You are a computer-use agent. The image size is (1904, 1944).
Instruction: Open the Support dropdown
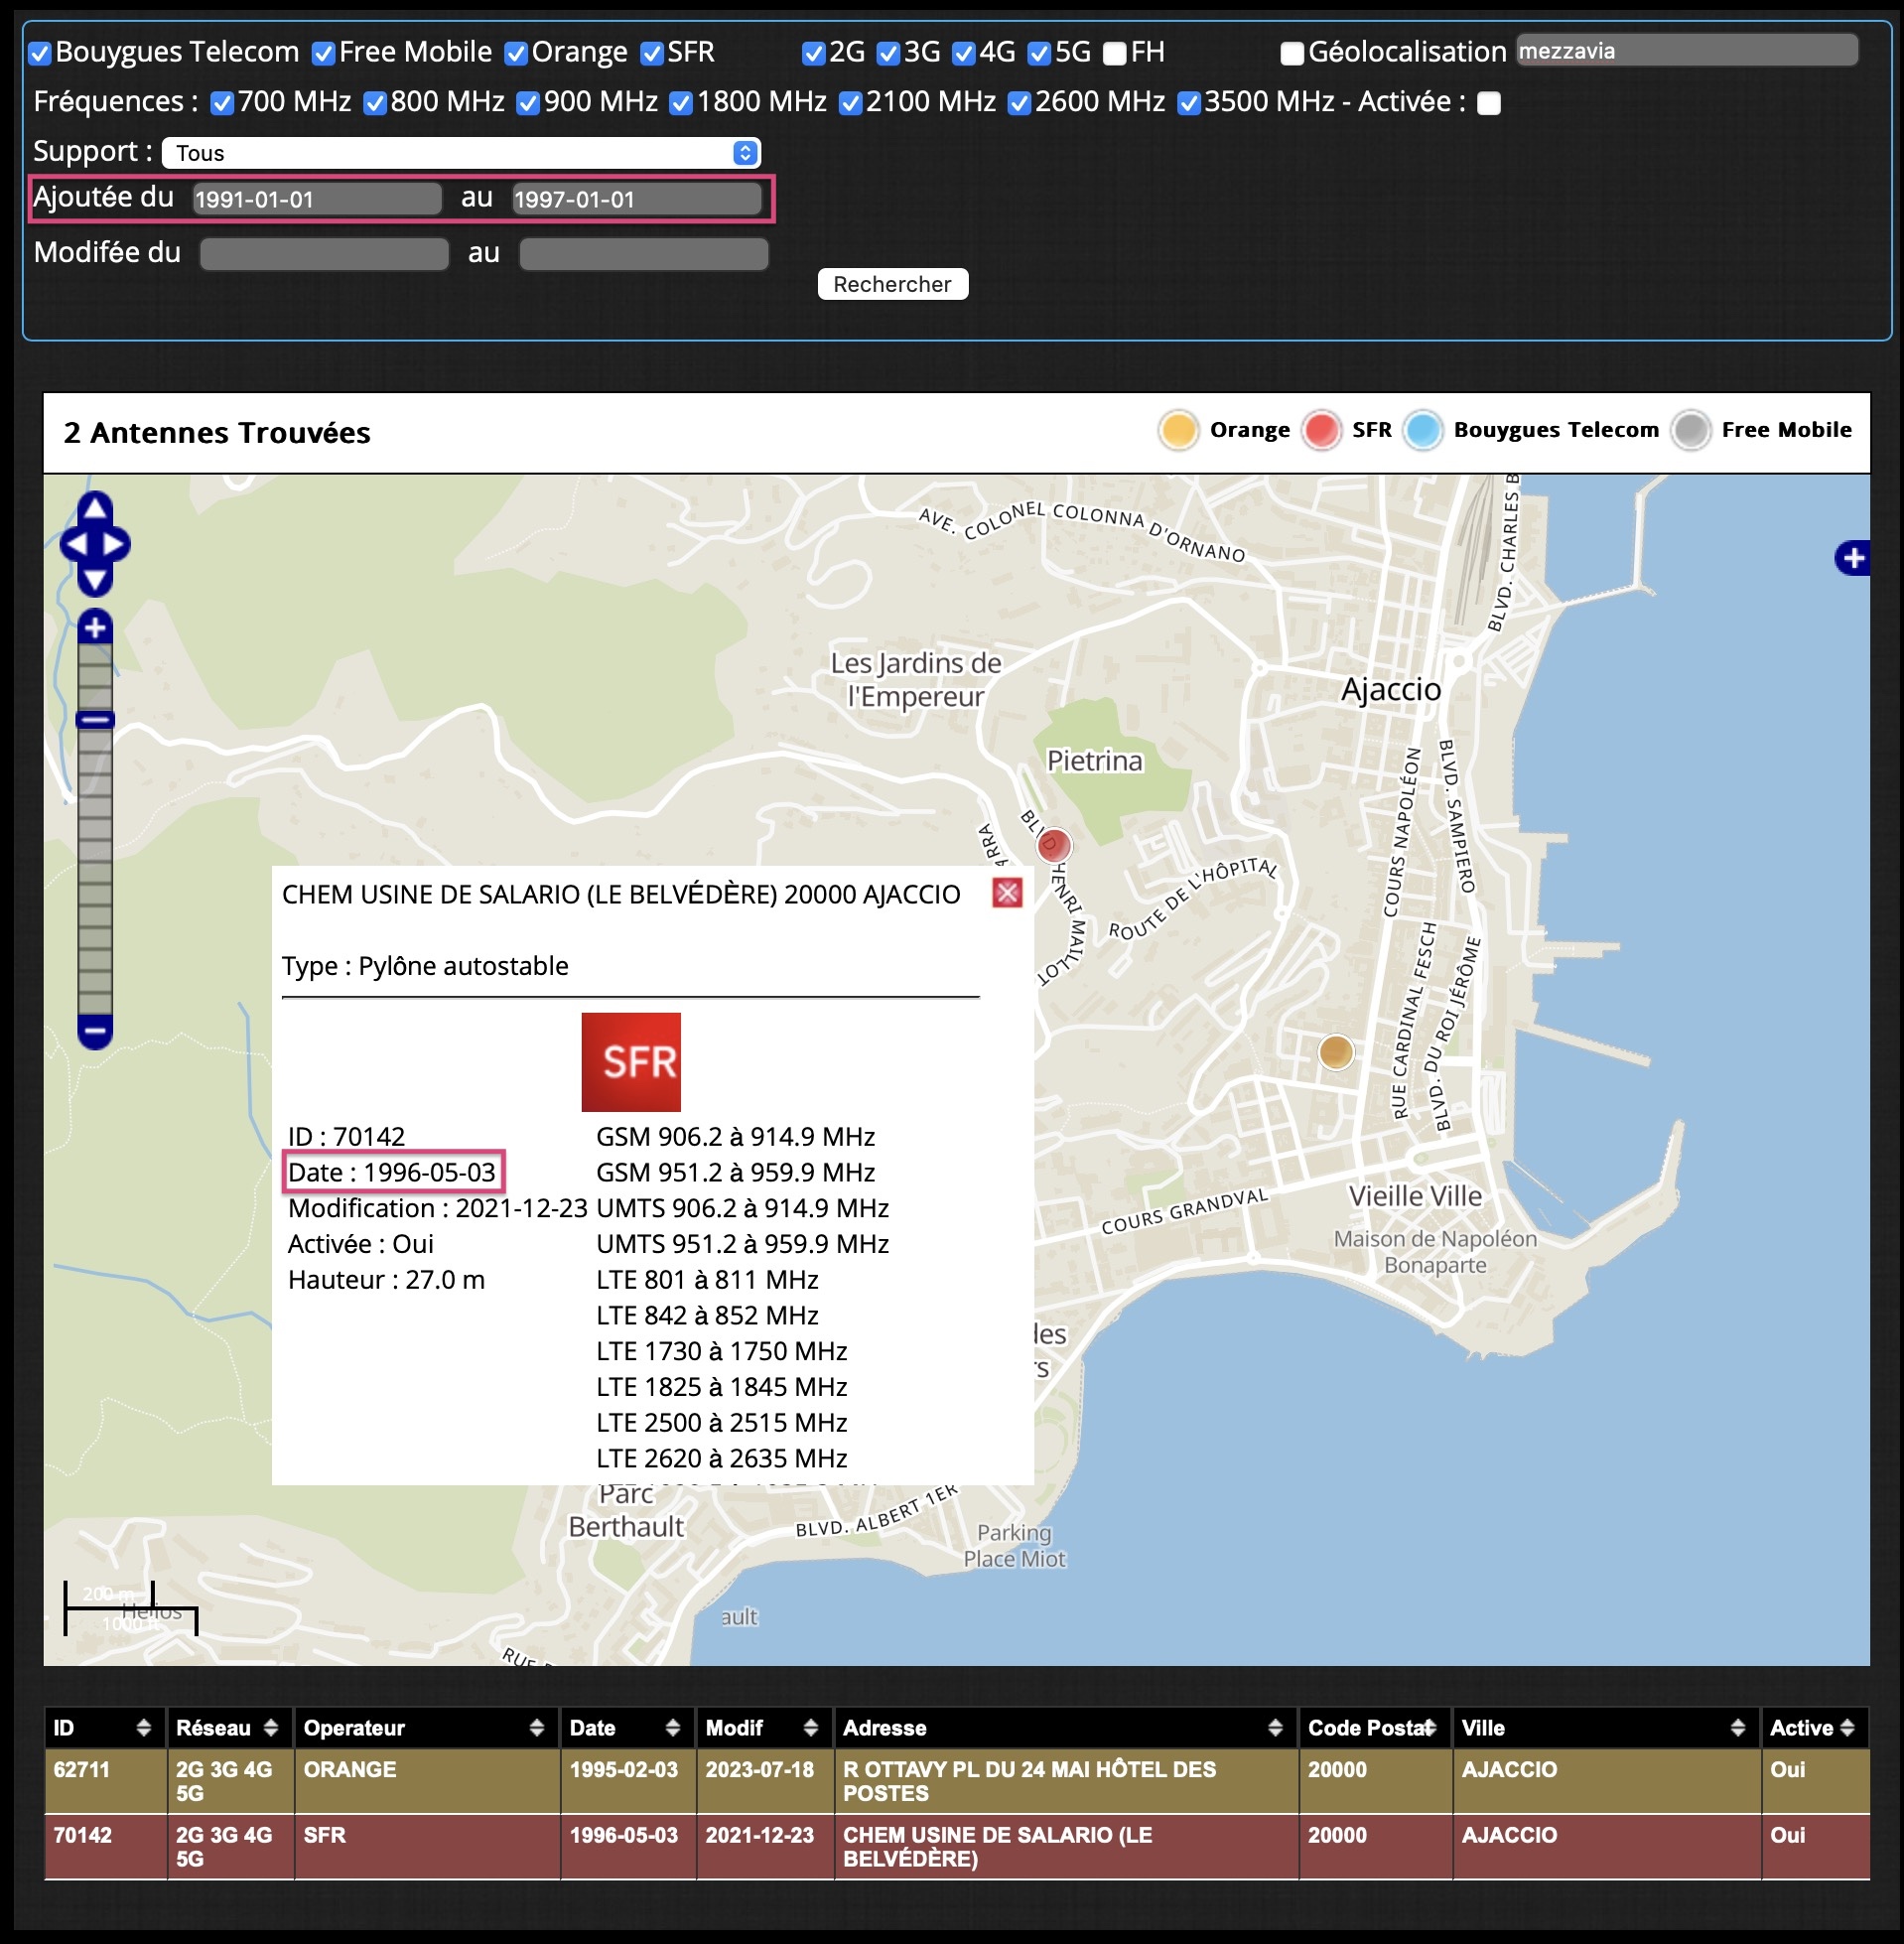pyautogui.click(x=461, y=153)
